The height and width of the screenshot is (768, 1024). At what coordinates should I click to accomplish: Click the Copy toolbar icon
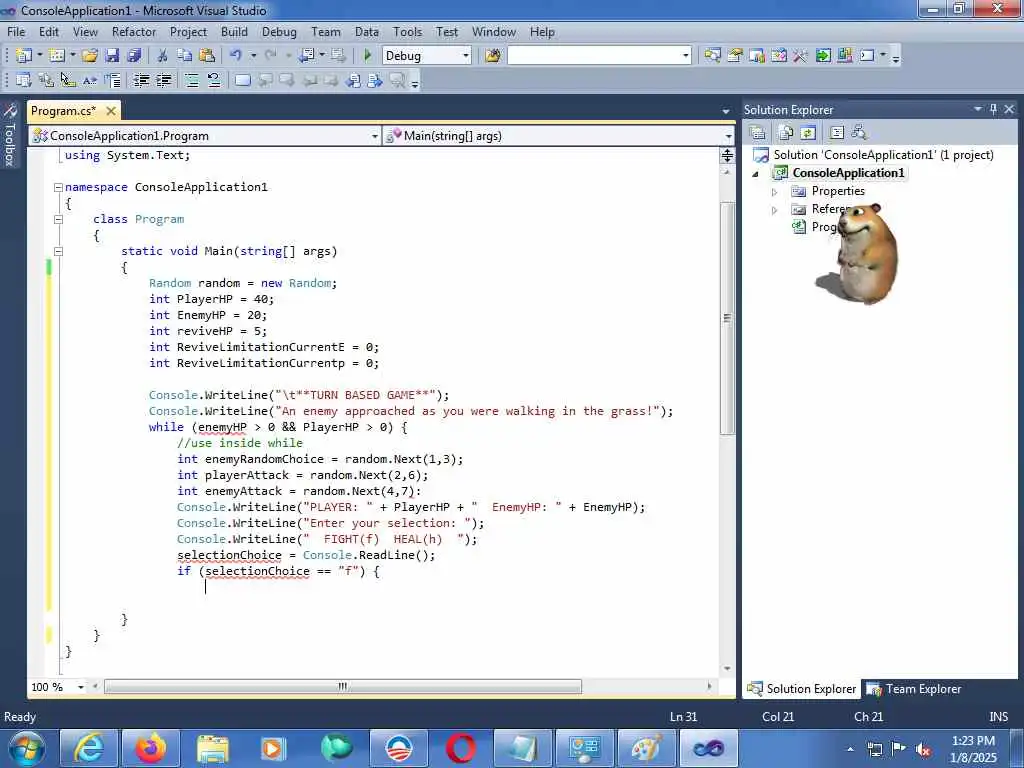[x=185, y=56]
